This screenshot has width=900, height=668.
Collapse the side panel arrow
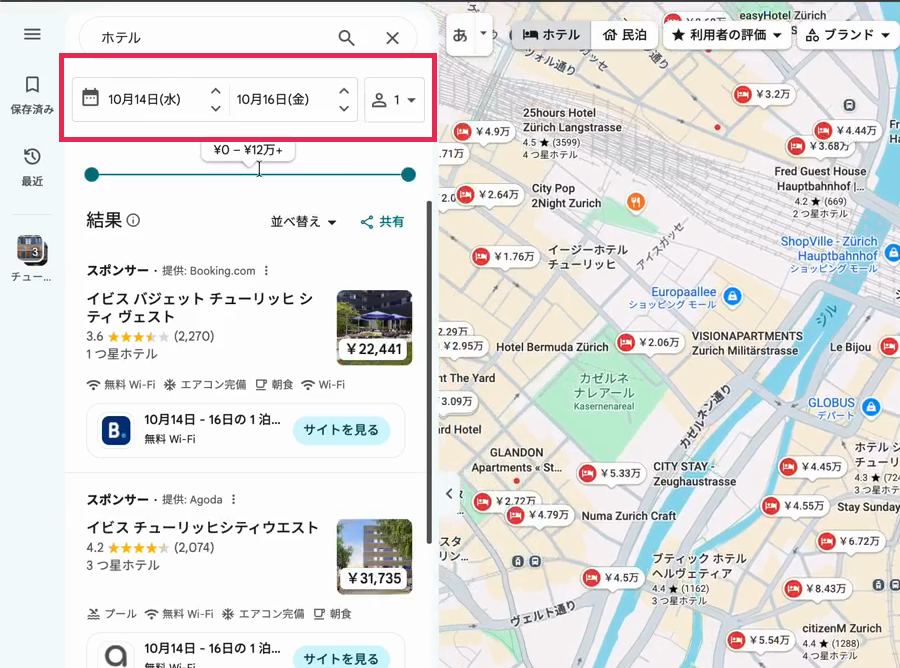tap(451, 493)
